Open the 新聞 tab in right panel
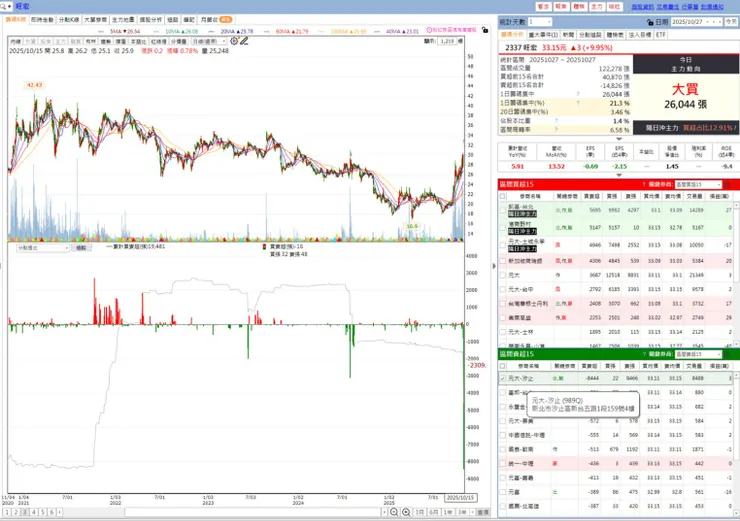 [x=568, y=35]
